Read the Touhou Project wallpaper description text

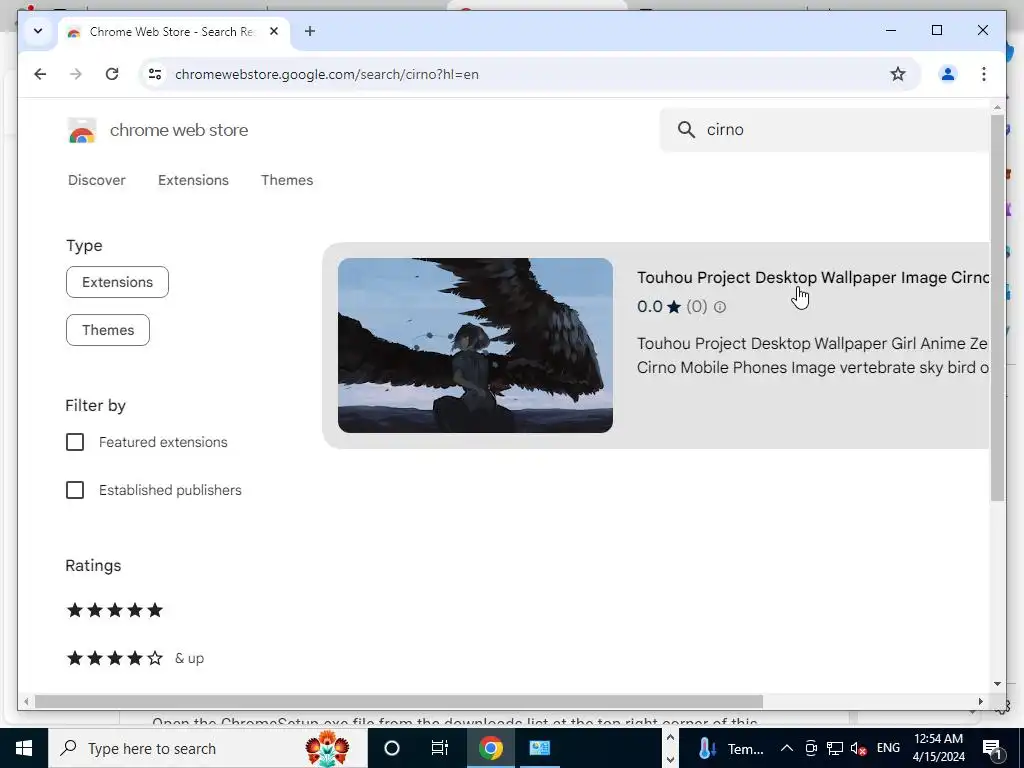pyautogui.click(x=813, y=355)
